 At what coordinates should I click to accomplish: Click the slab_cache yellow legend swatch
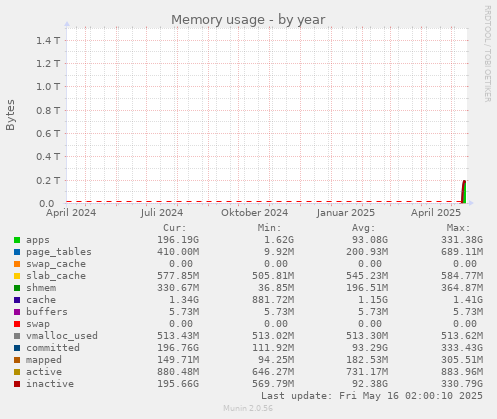tap(17, 276)
